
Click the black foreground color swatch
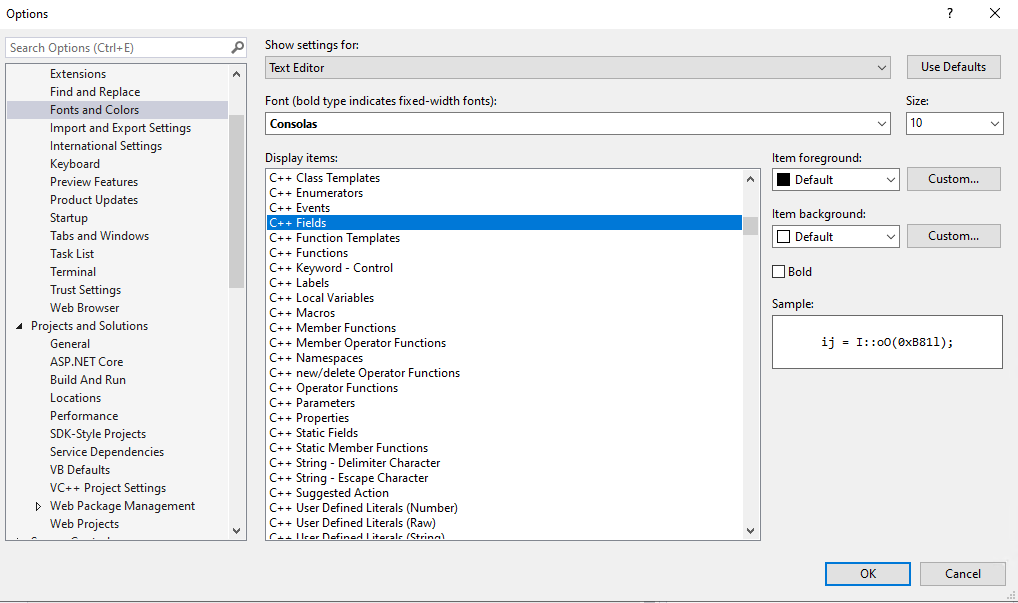[784, 180]
